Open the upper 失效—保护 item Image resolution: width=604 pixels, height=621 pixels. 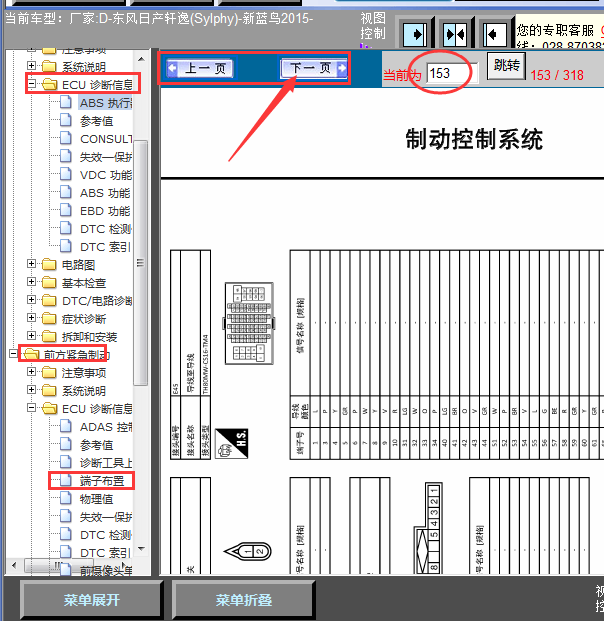tap(106, 157)
